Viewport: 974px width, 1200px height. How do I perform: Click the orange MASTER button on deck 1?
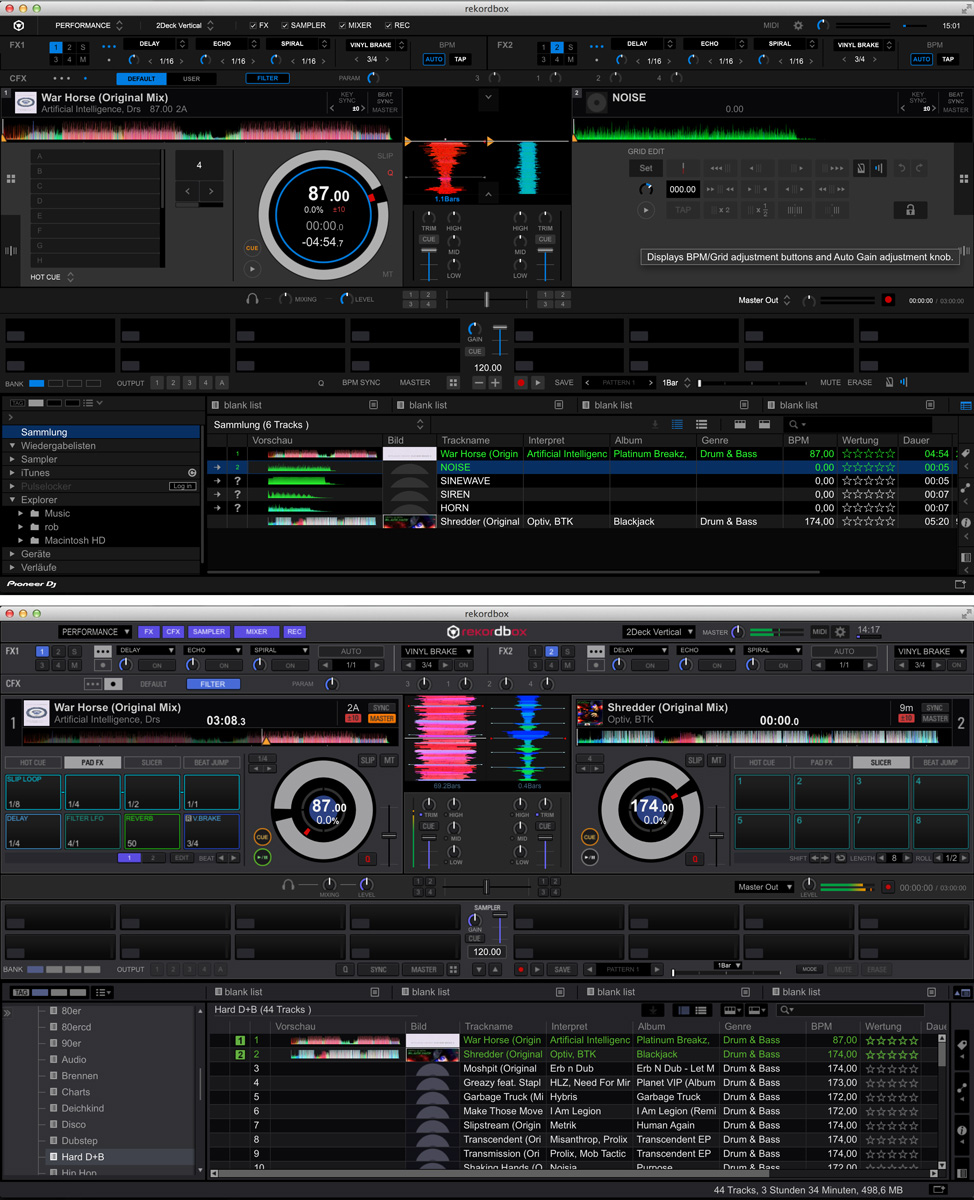point(381,718)
